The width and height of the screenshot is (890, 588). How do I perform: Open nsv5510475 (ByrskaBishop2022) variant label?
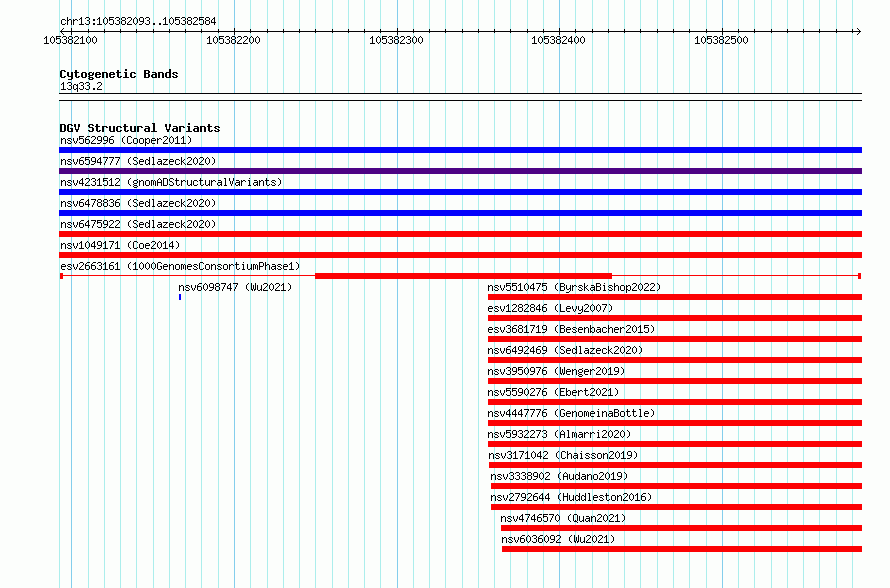574,287
